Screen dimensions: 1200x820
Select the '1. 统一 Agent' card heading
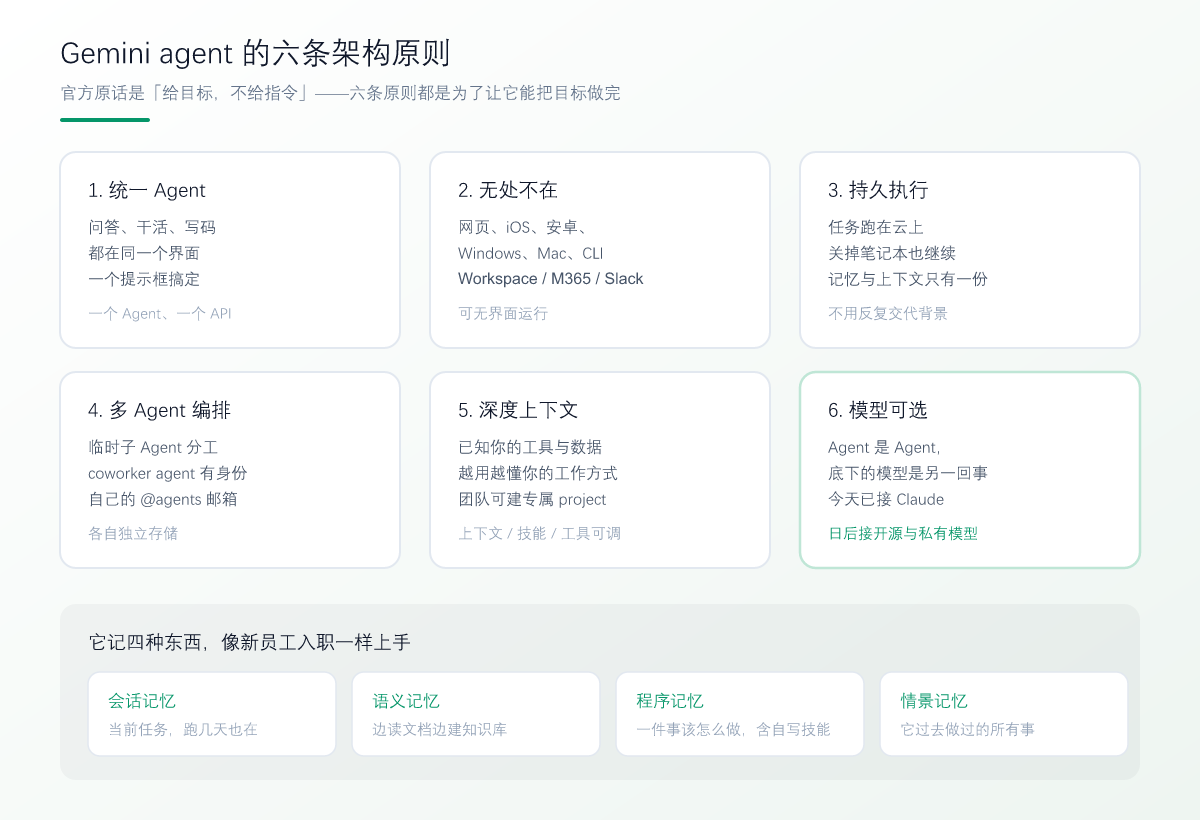147,190
